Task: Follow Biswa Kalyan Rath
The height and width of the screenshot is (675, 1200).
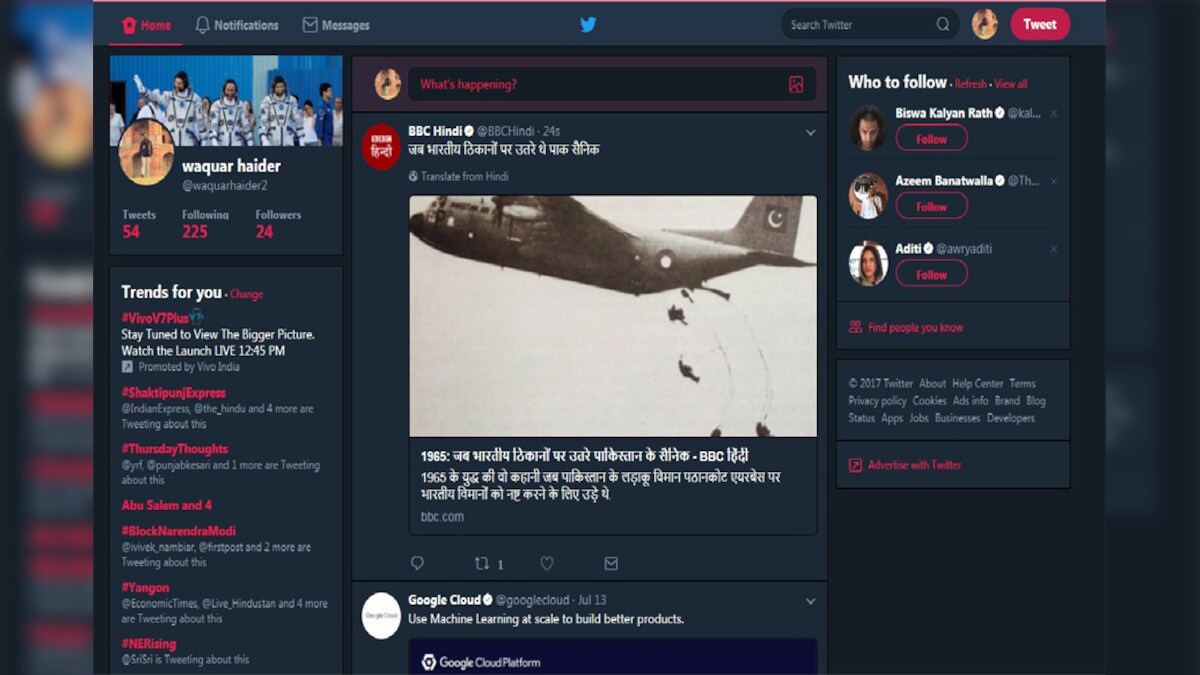Action: pyautogui.click(x=931, y=138)
